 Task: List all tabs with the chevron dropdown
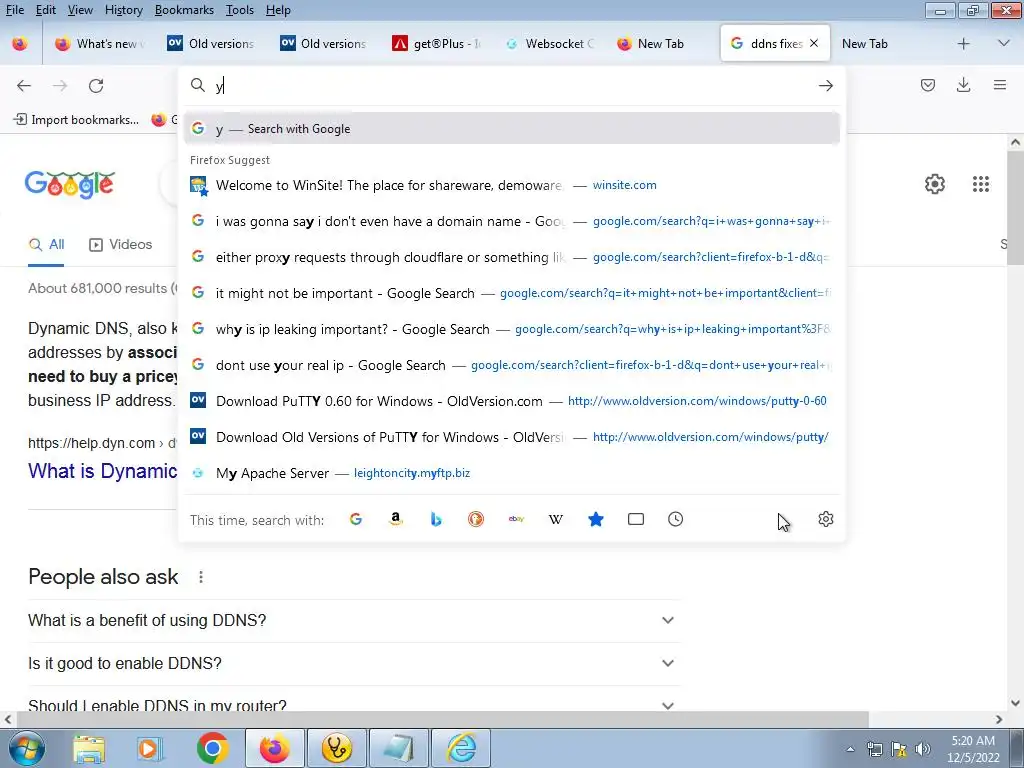point(1004,44)
